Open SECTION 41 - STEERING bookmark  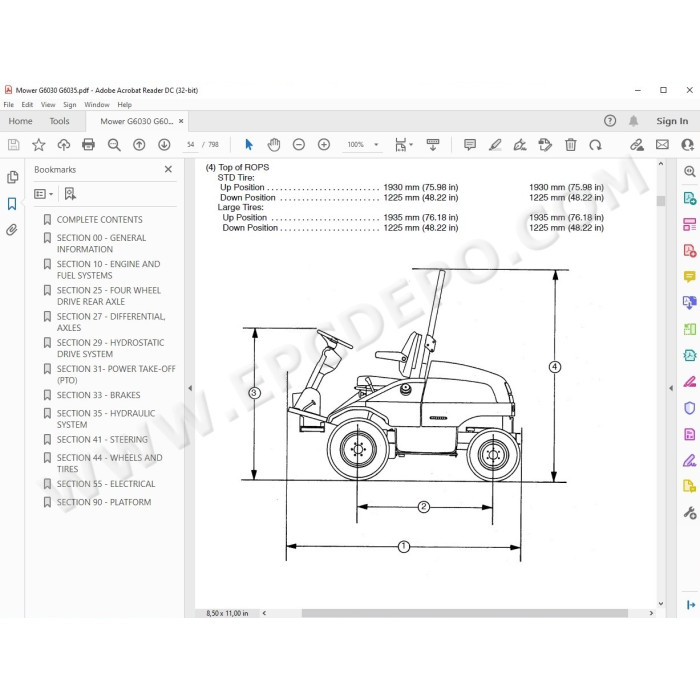coord(102,440)
